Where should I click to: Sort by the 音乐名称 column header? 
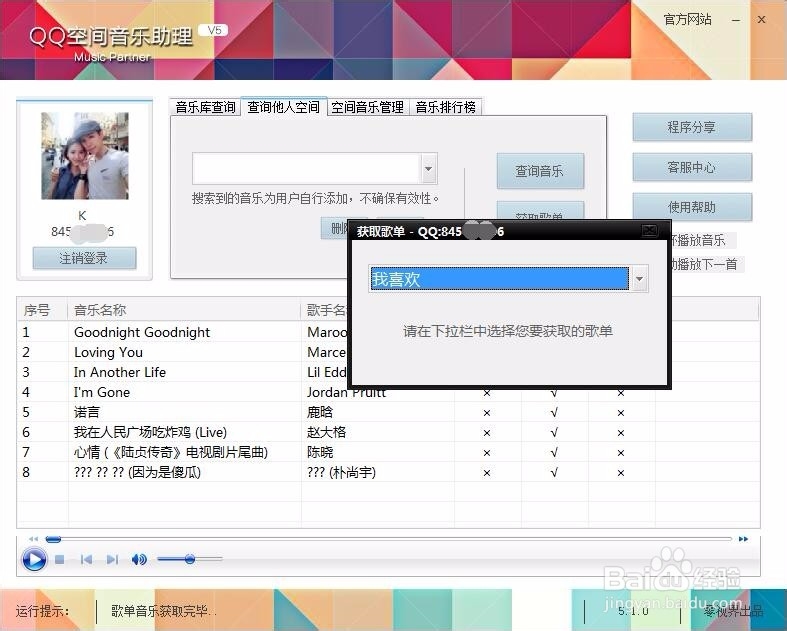click(184, 310)
